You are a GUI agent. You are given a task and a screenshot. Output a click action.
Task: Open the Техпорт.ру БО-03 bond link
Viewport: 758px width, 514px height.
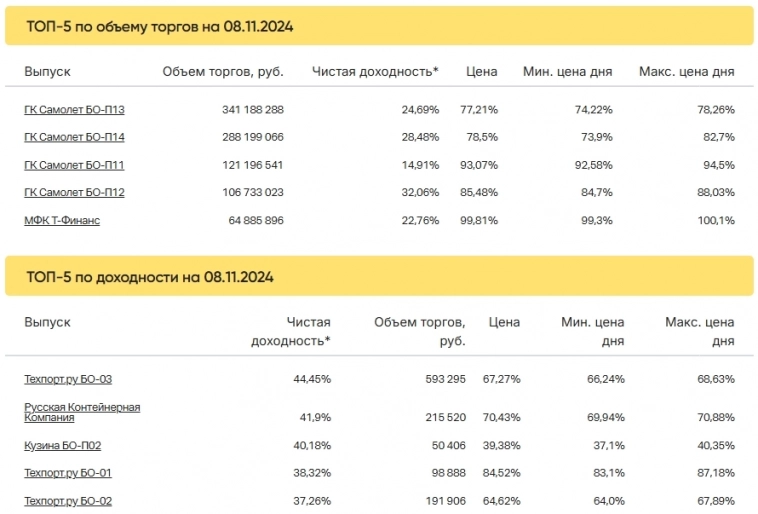pos(68,379)
